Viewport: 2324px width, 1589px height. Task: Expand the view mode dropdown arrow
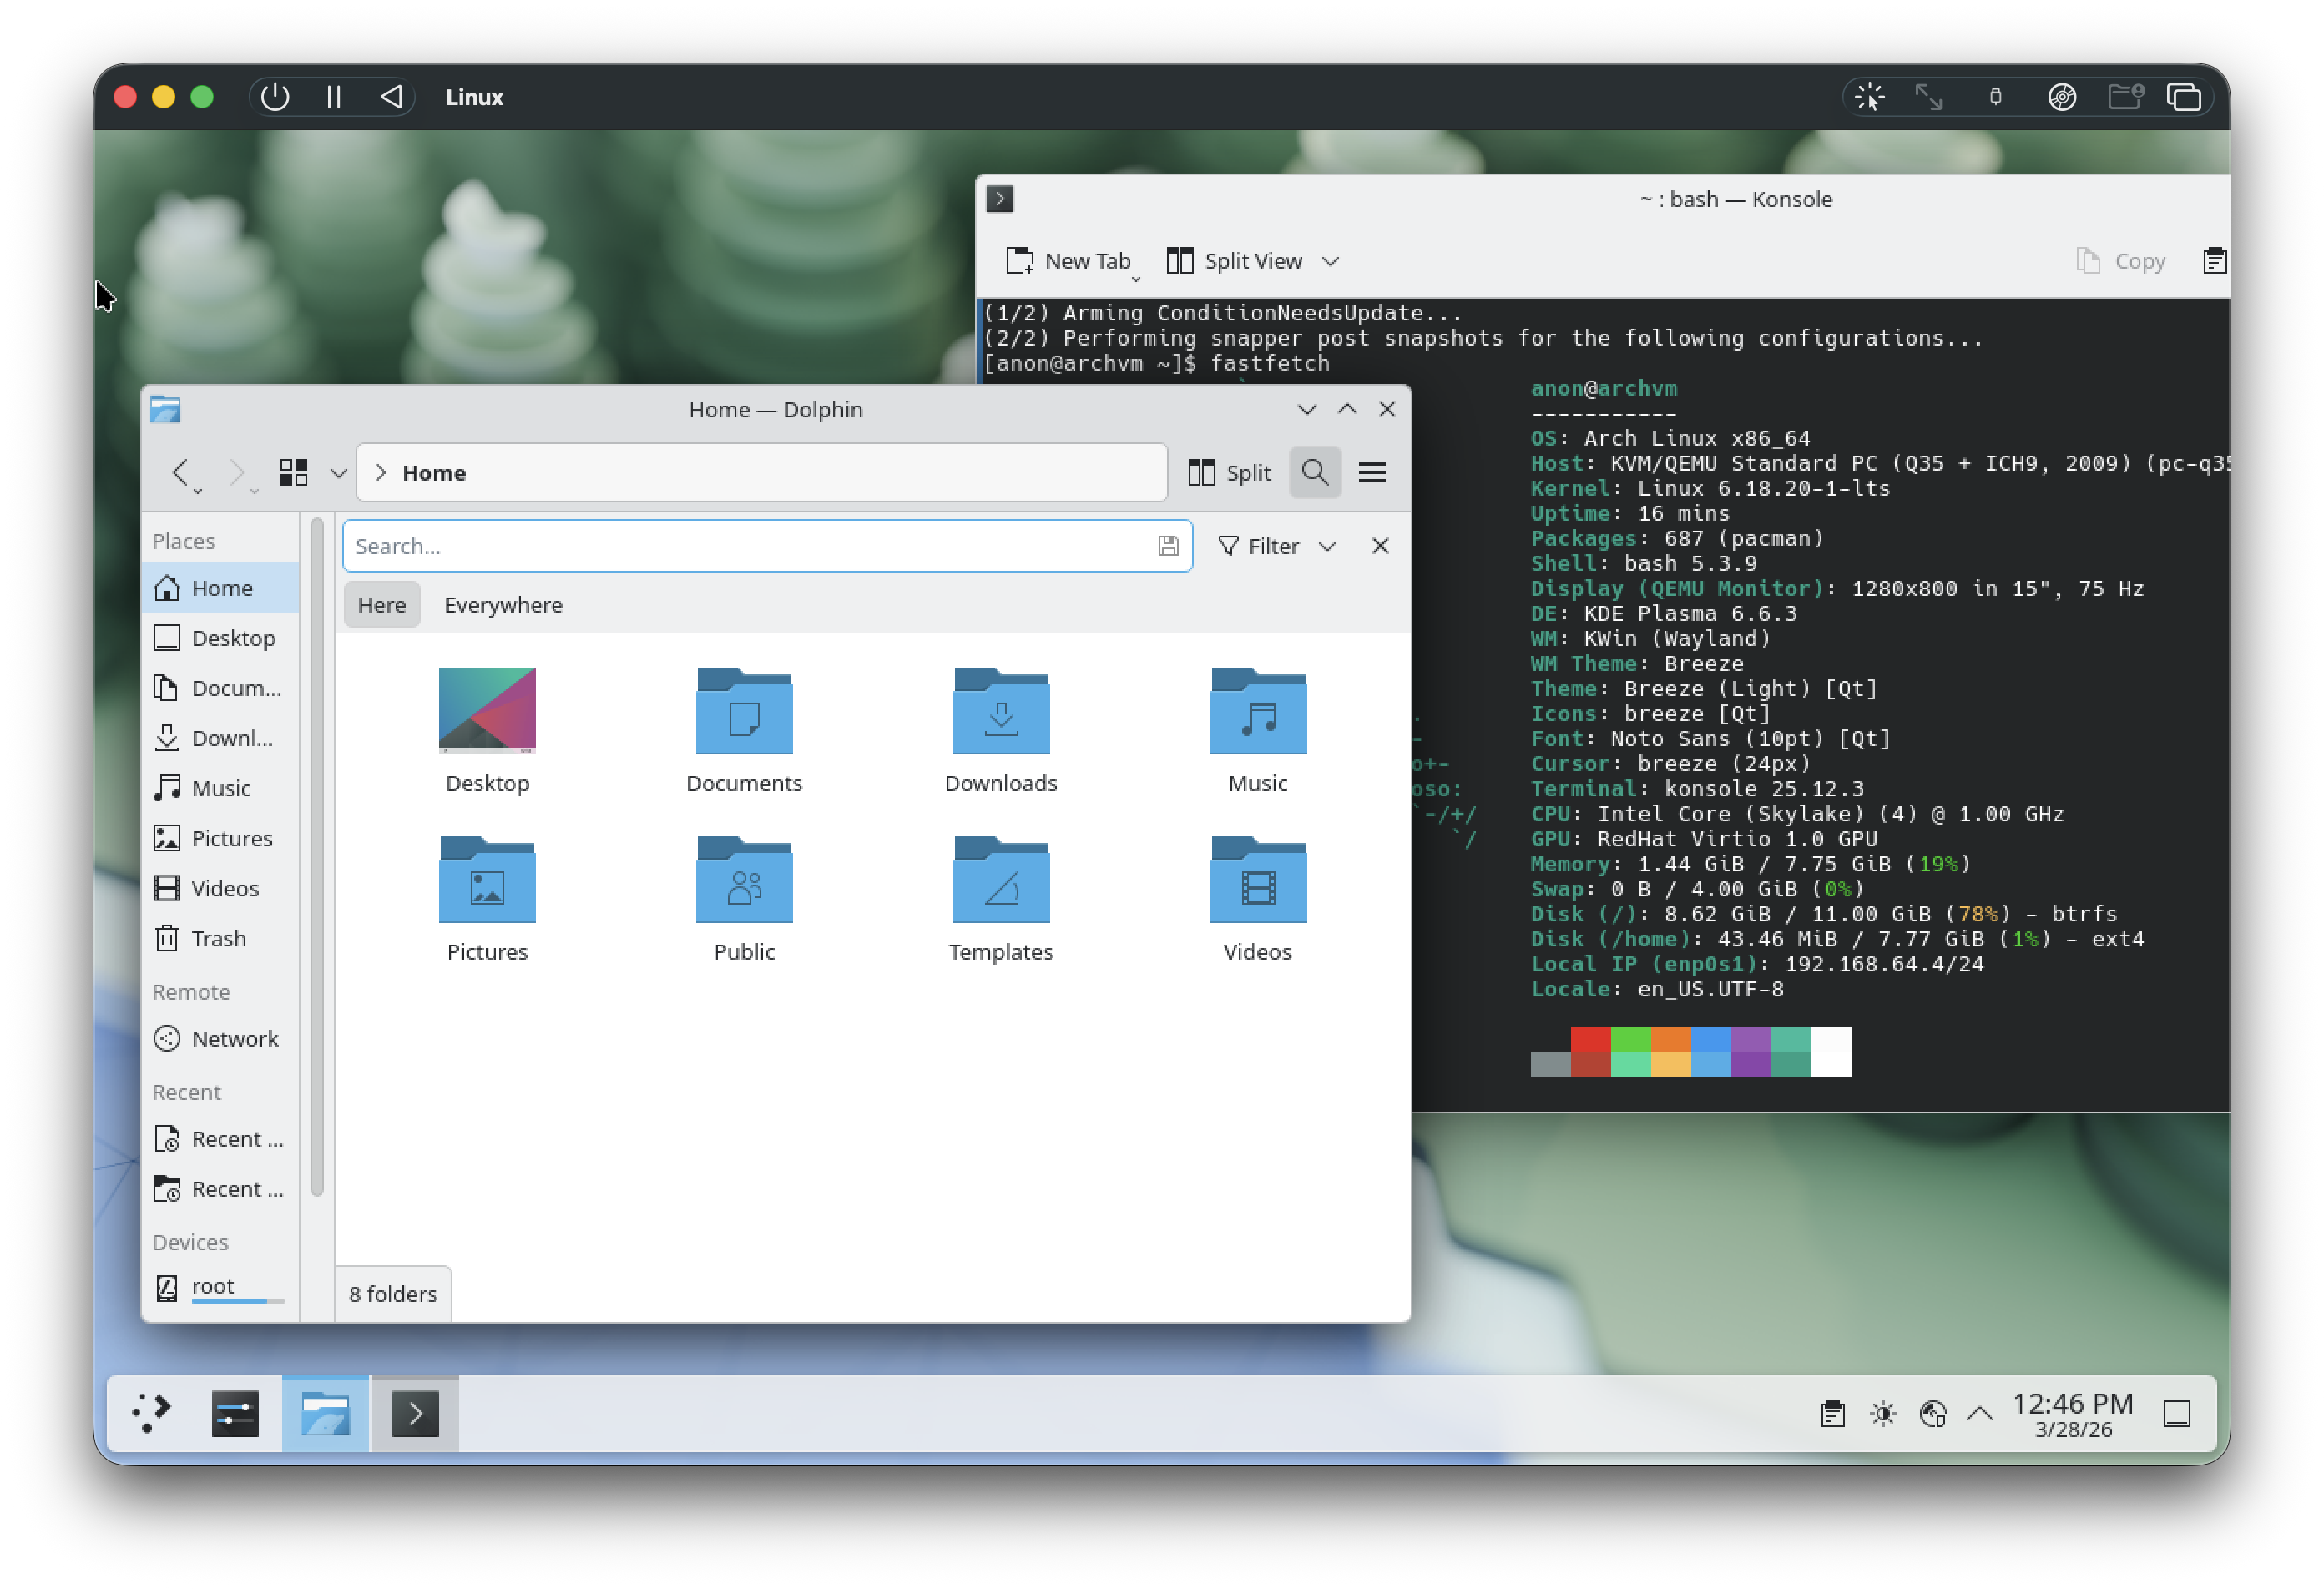pyautogui.click(x=338, y=472)
